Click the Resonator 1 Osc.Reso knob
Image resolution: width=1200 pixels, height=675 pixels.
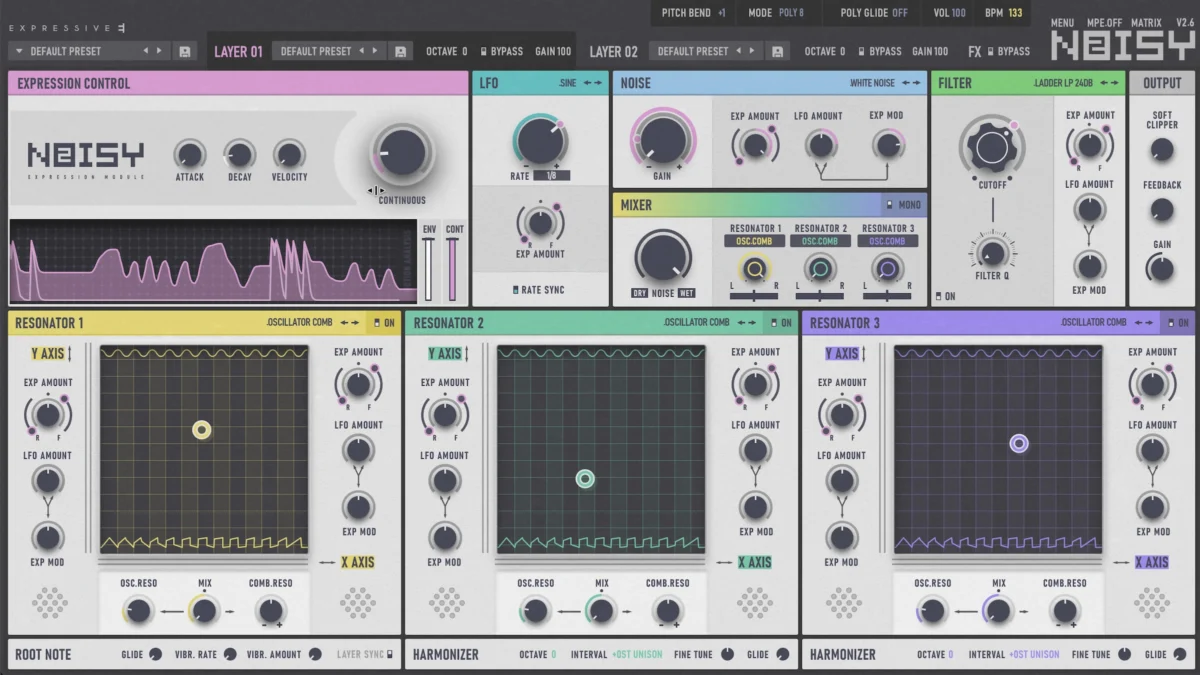tap(138, 610)
